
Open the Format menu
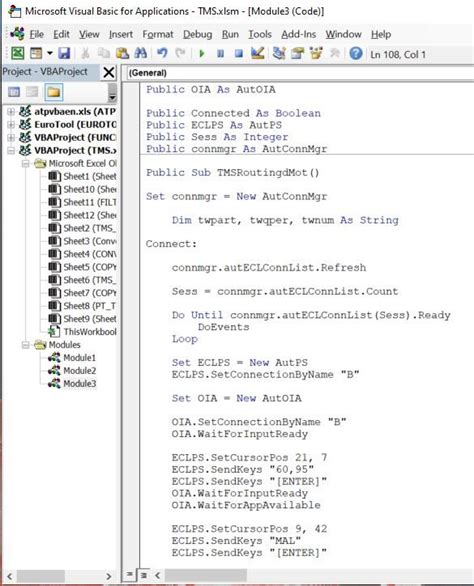click(158, 34)
